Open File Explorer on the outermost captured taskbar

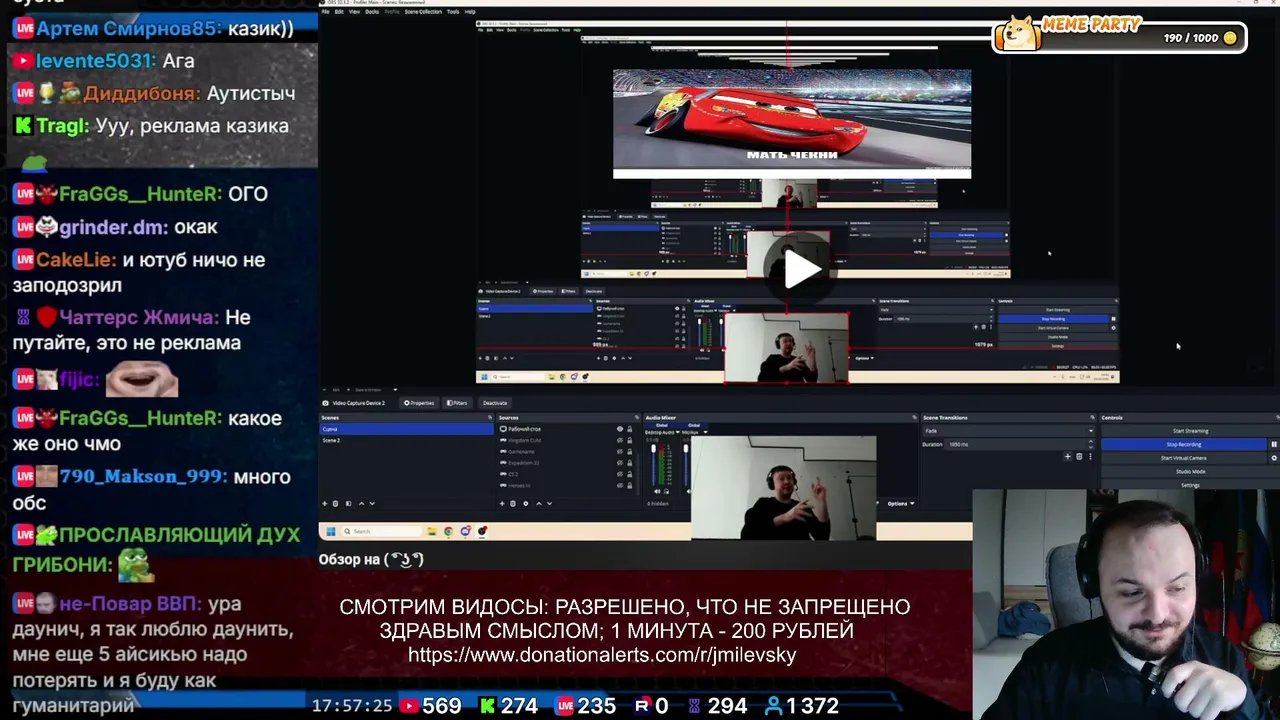[x=431, y=531]
